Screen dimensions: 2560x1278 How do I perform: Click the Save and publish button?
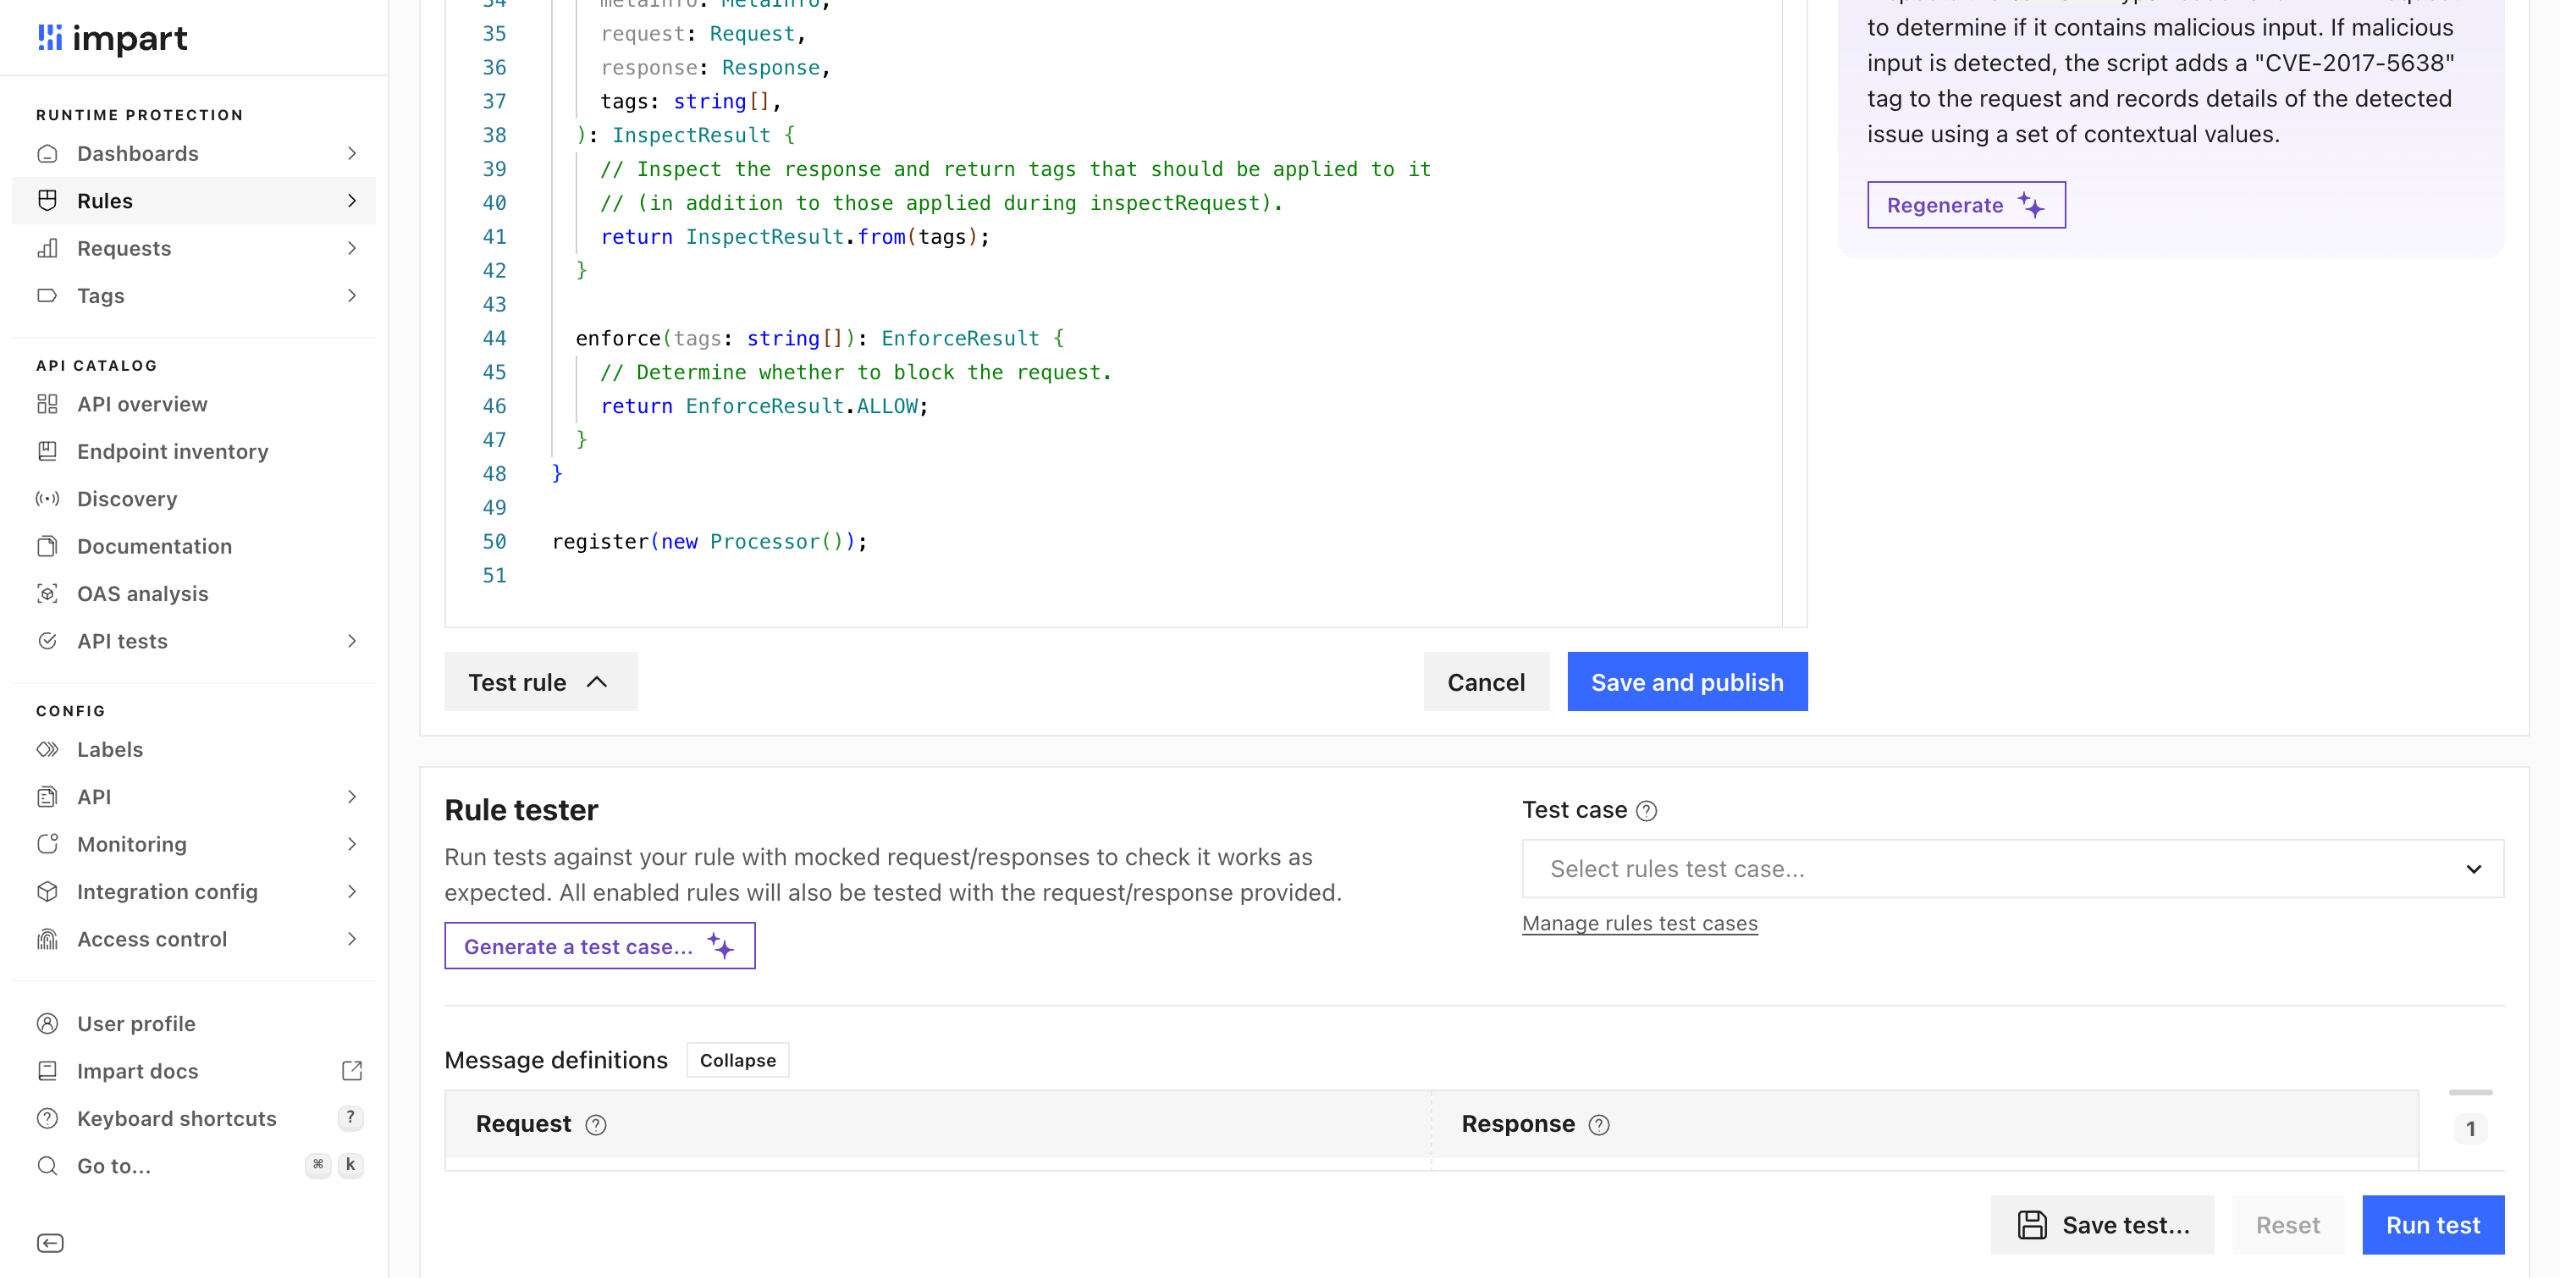(x=1686, y=682)
